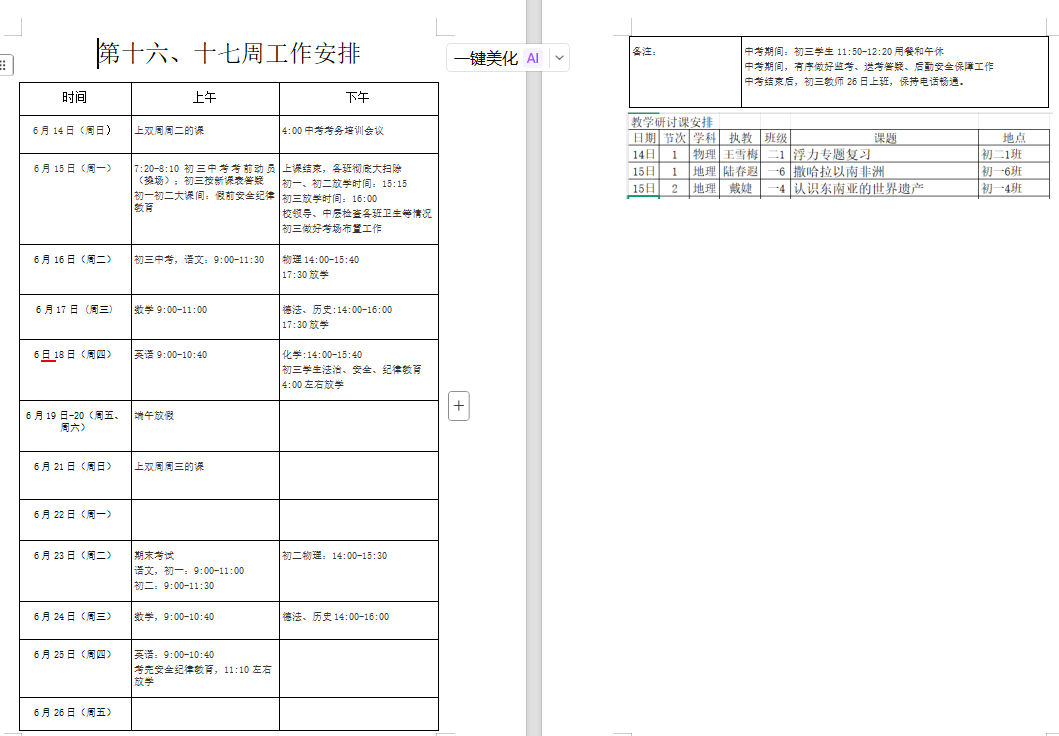Click the 14日 date cell
1059x736 pixels.
[644, 155]
